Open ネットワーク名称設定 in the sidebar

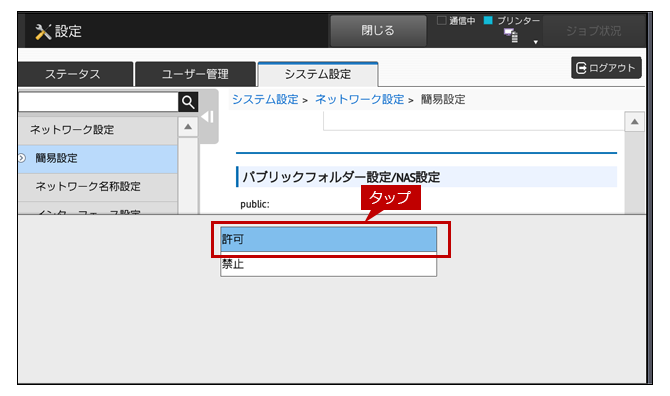(x=97, y=187)
